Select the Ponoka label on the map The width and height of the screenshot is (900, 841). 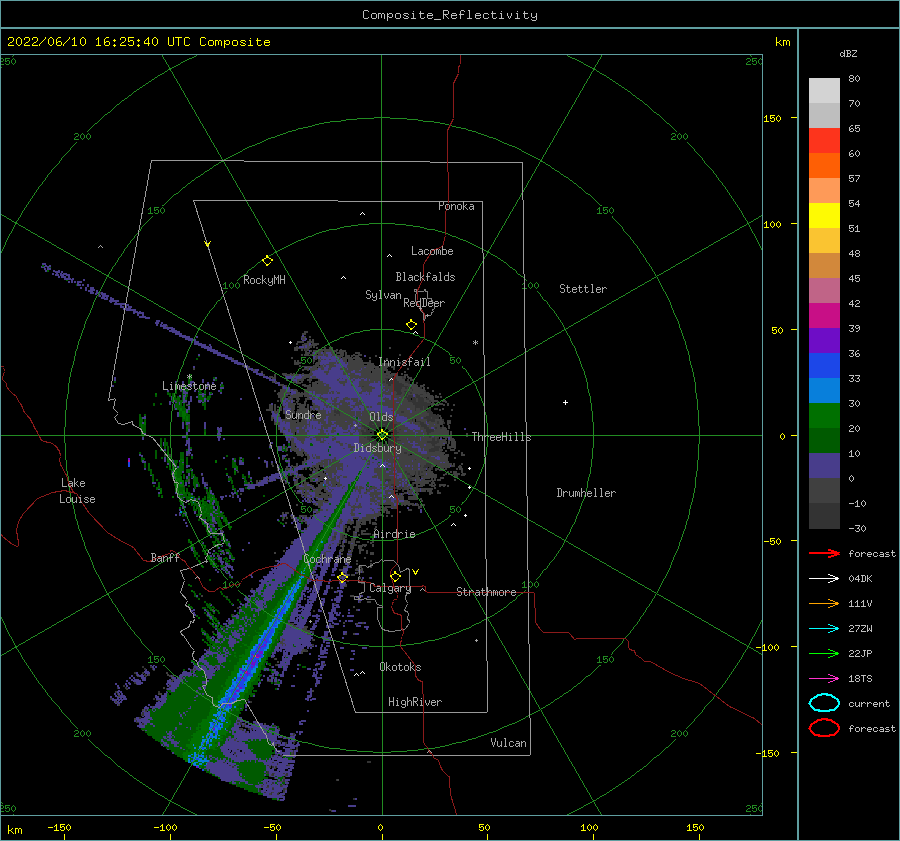click(456, 206)
